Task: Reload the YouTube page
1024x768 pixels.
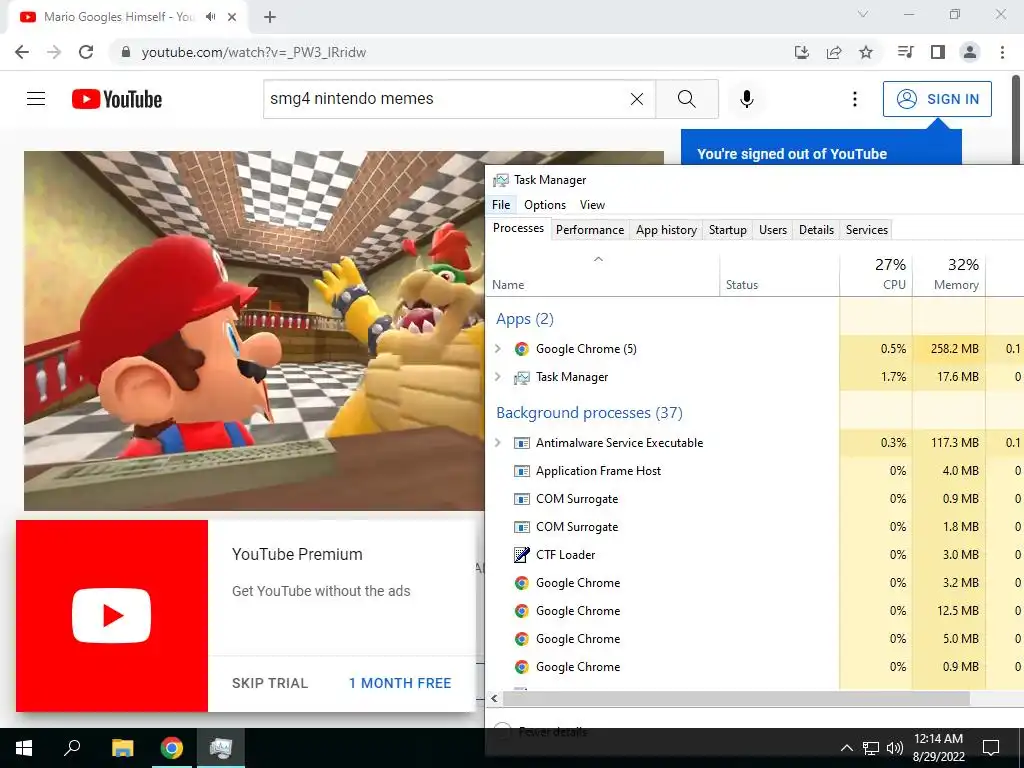Action: 86,52
